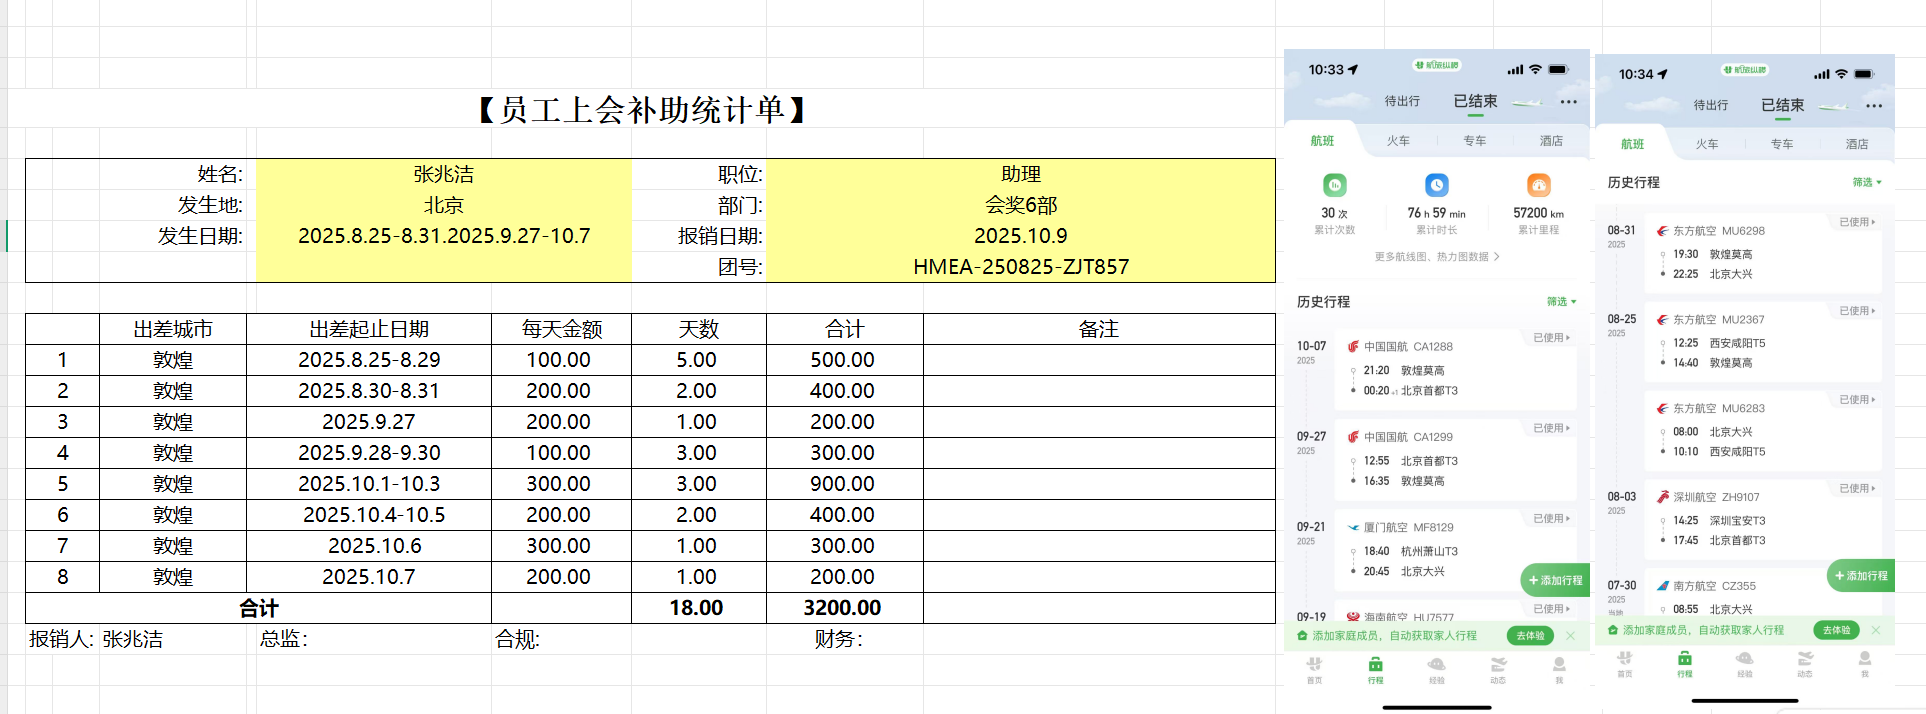Expand 已使用 on the MU6298 flight card
1926x714 pixels.
[x=1857, y=222]
